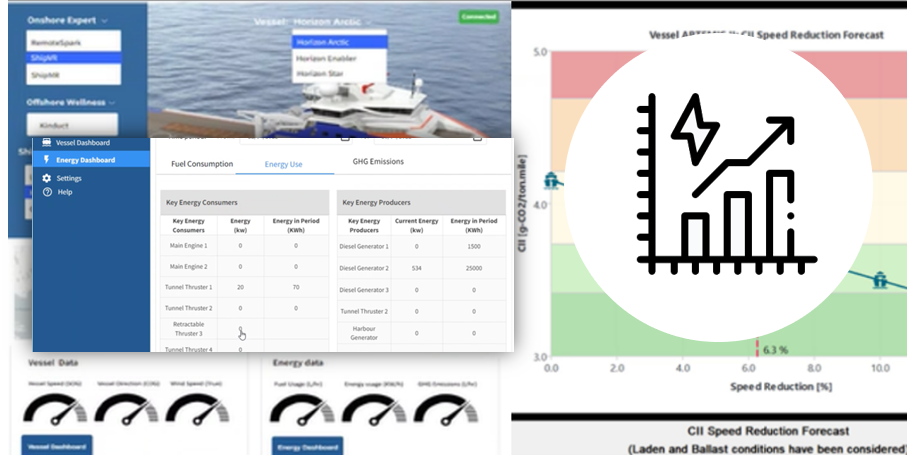907x455 pixels.
Task: Open the GHG Emissions tab
Action: pyautogui.click(x=380, y=162)
